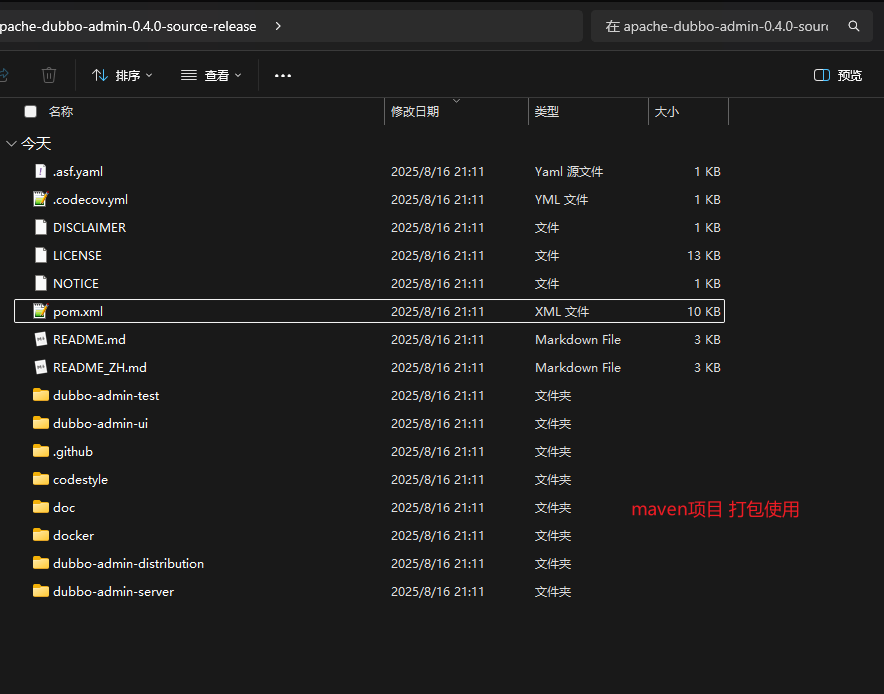Select the file named NOTICE
This screenshot has width=884, height=694.
pyautogui.click(x=76, y=284)
